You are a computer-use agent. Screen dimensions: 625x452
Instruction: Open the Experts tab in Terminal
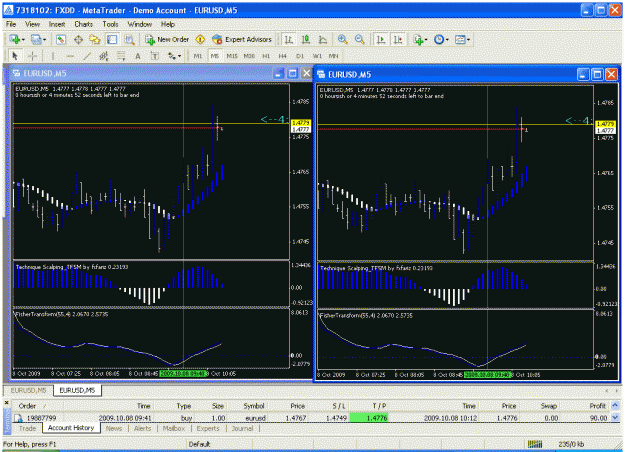(208, 428)
